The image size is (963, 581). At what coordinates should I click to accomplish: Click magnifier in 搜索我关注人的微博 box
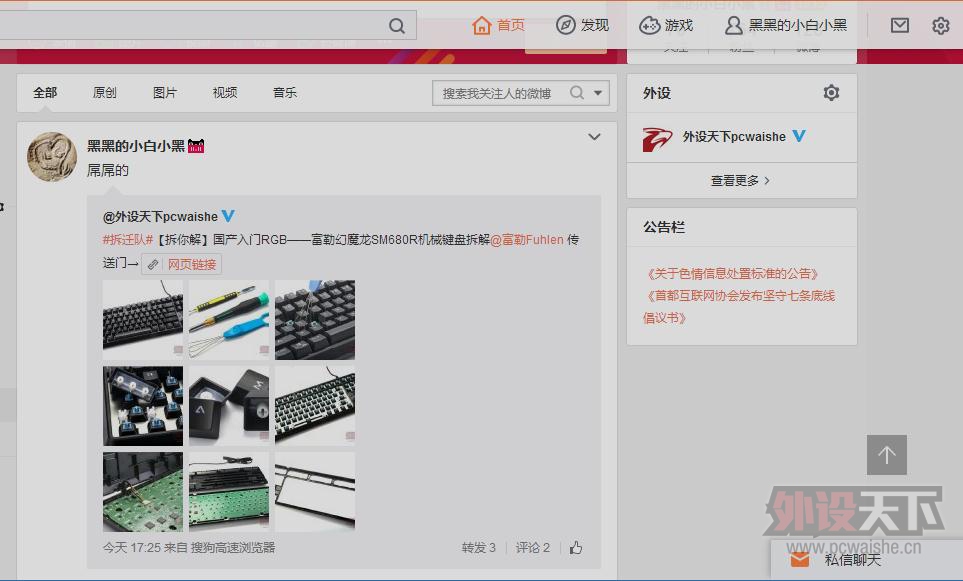pyautogui.click(x=576, y=93)
